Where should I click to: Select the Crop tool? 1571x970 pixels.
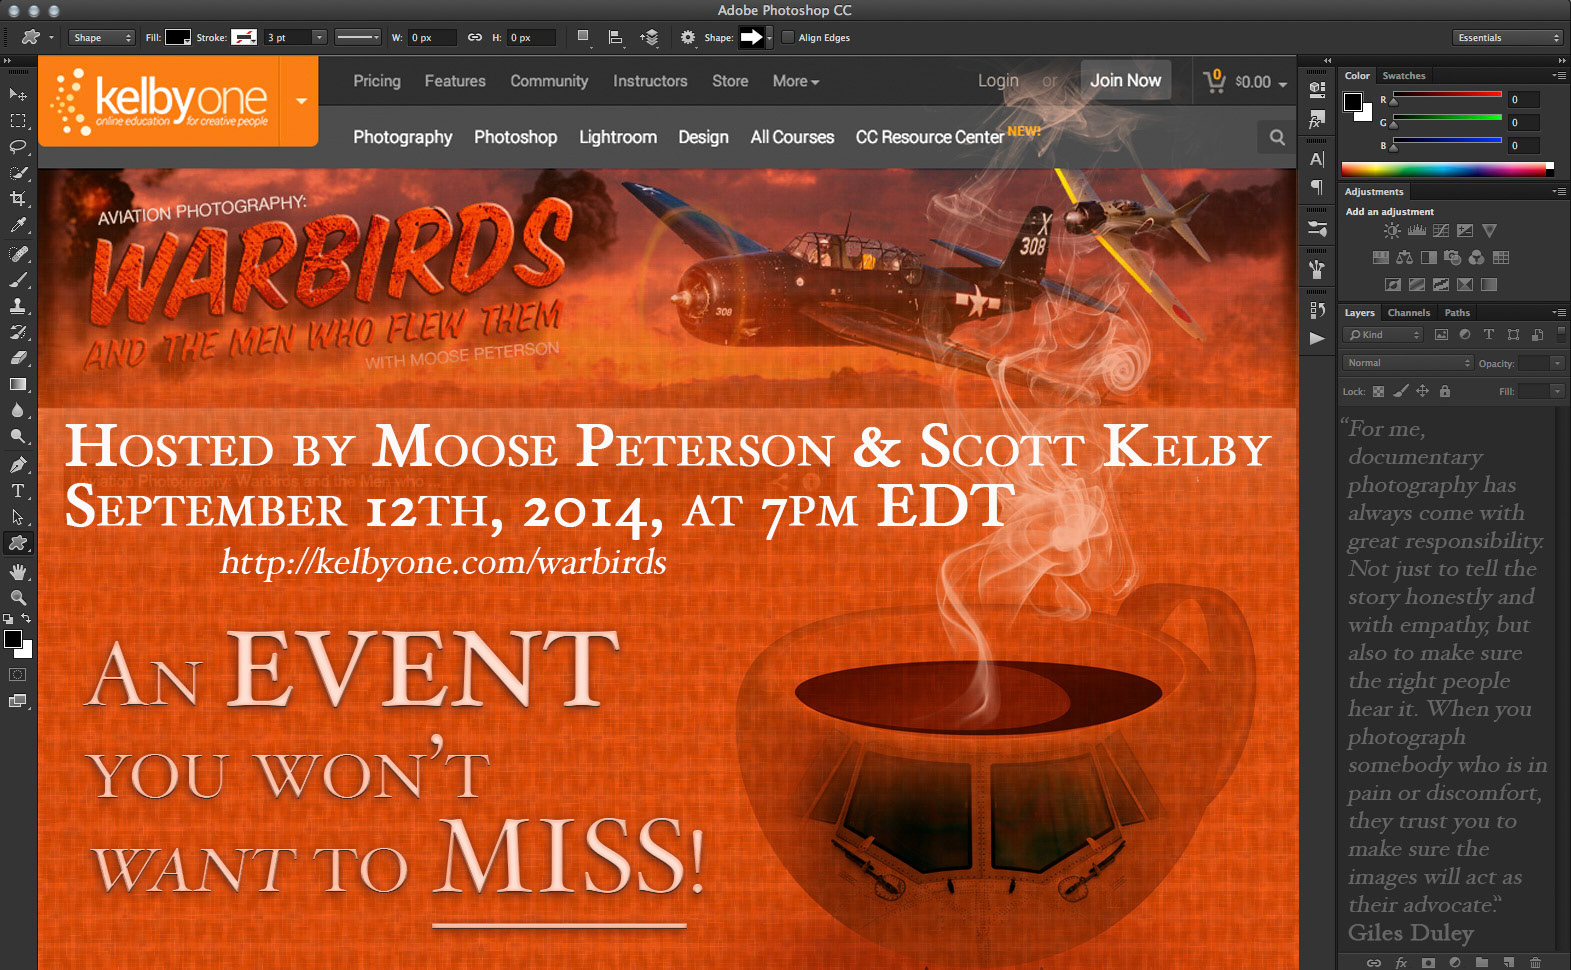(18, 199)
